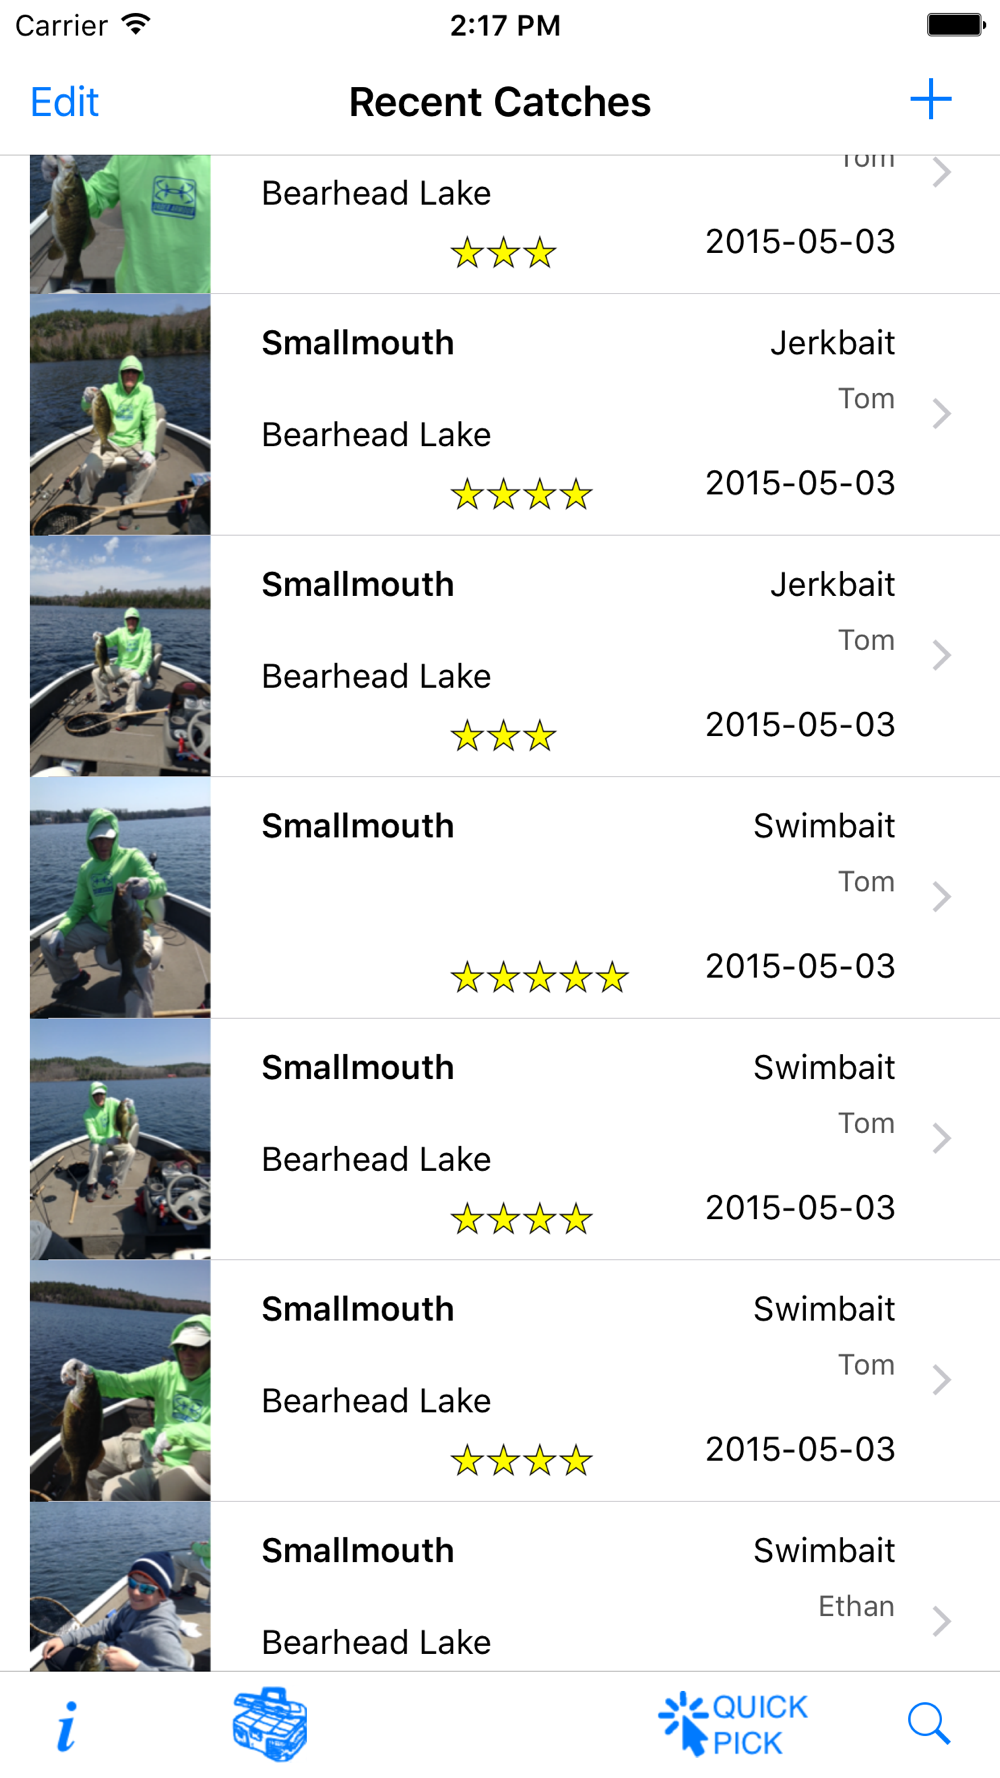The height and width of the screenshot is (1778, 1000).
Task: Open the tackle box icon
Action: (x=270, y=1724)
